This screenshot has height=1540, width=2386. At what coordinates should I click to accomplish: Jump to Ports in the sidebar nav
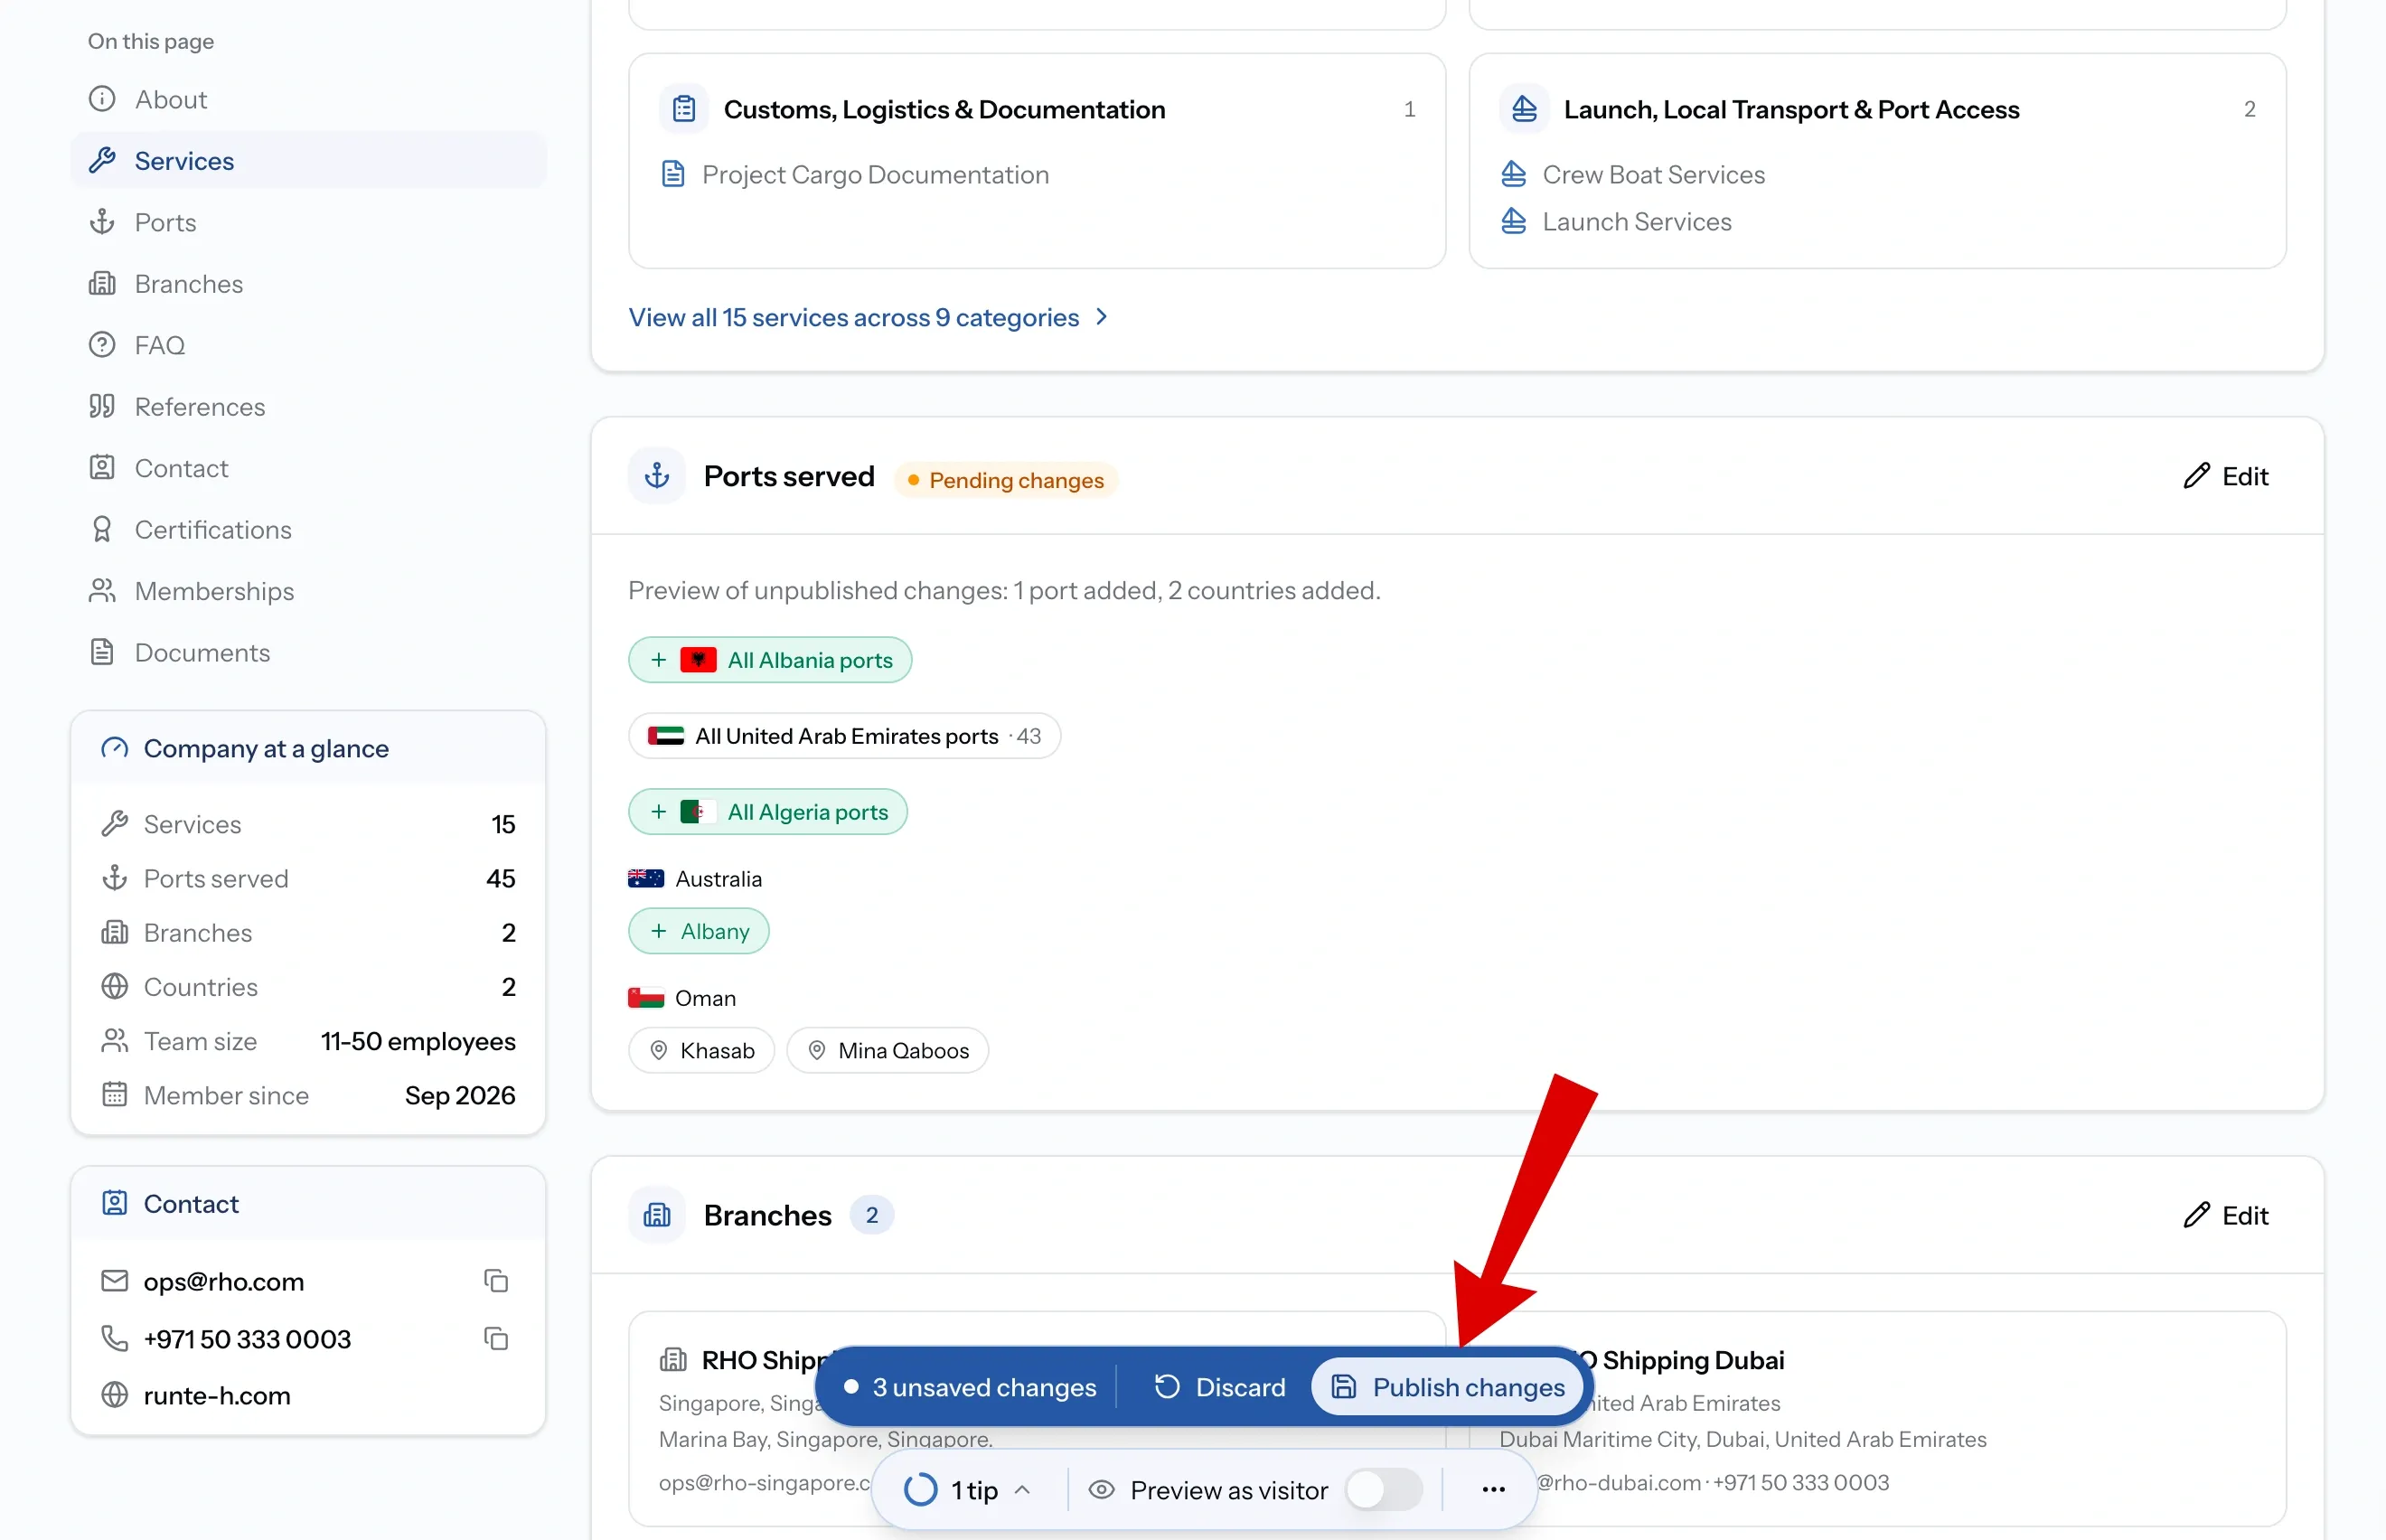click(x=309, y=222)
